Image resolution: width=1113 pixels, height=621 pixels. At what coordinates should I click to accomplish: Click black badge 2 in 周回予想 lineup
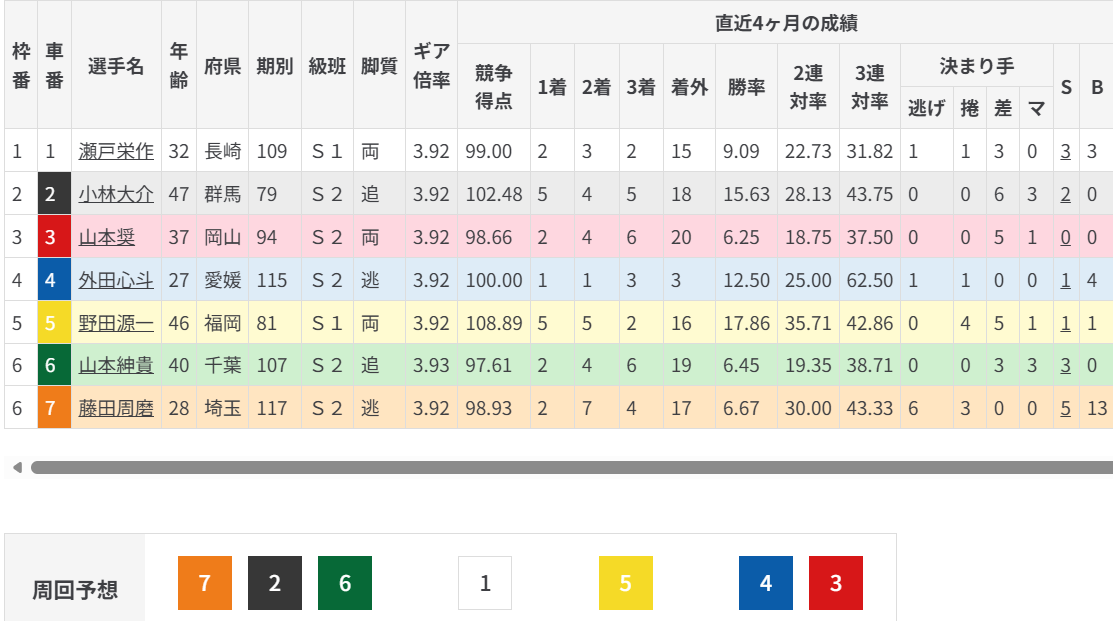coord(274,583)
